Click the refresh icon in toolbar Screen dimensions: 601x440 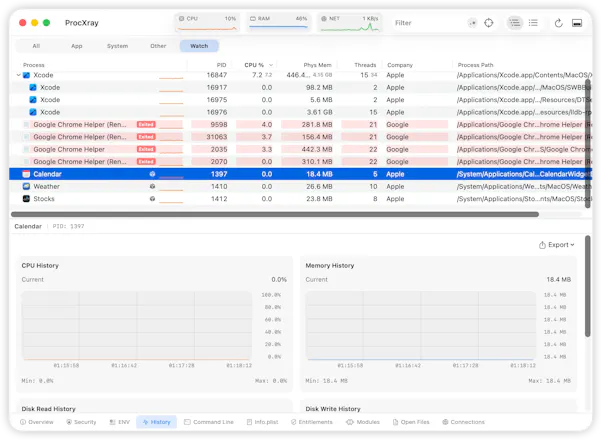point(558,23)
